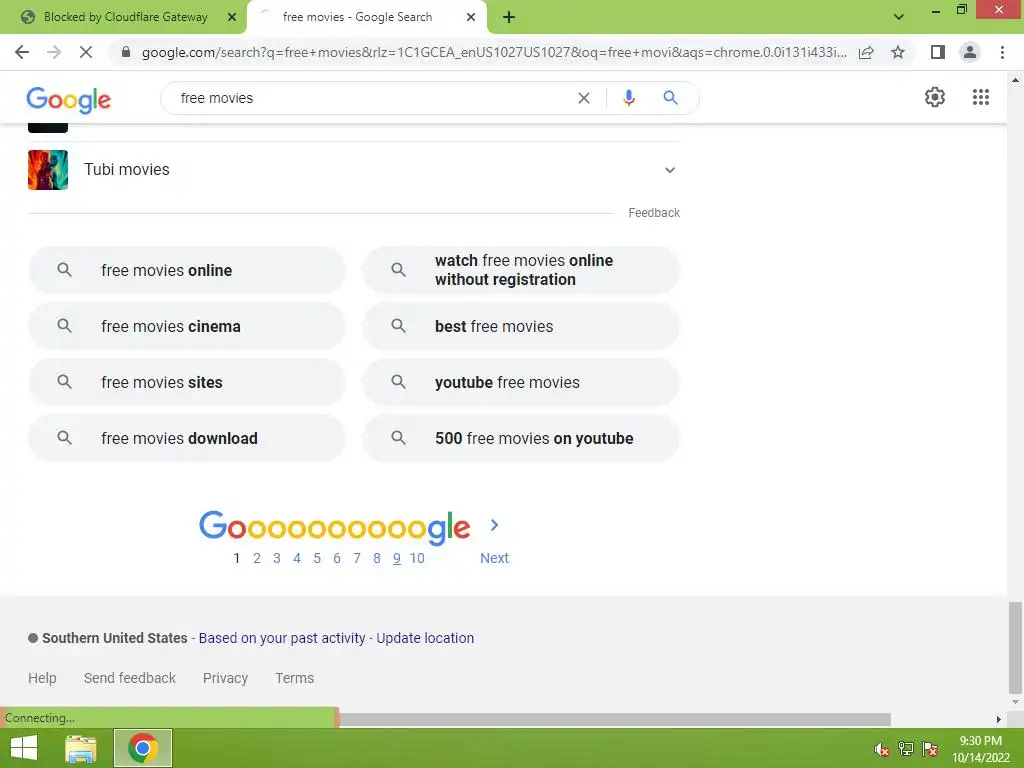Open the Privacy footer link
Image resolution: width=1024 pixels, height=768 pixels.
[x=225, y=678]
